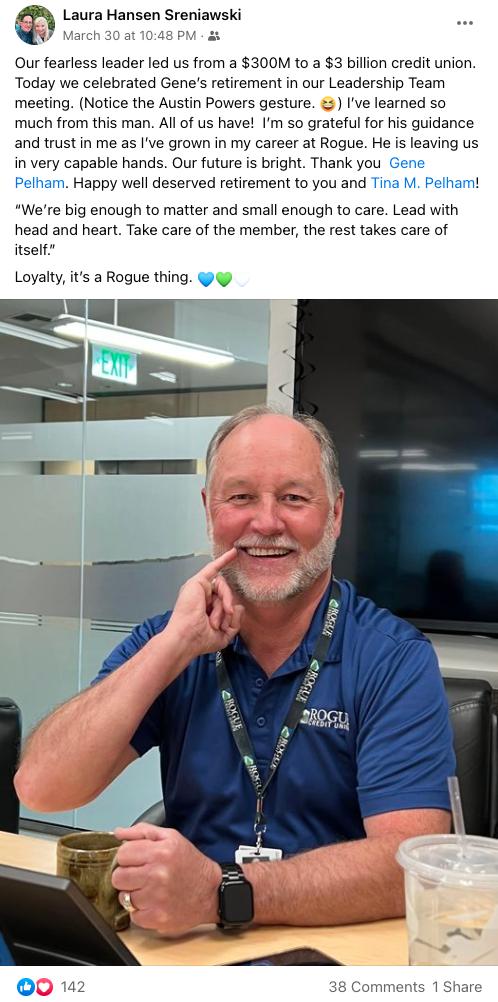Open the March 30 timestamp link

(x=129, y=36)
